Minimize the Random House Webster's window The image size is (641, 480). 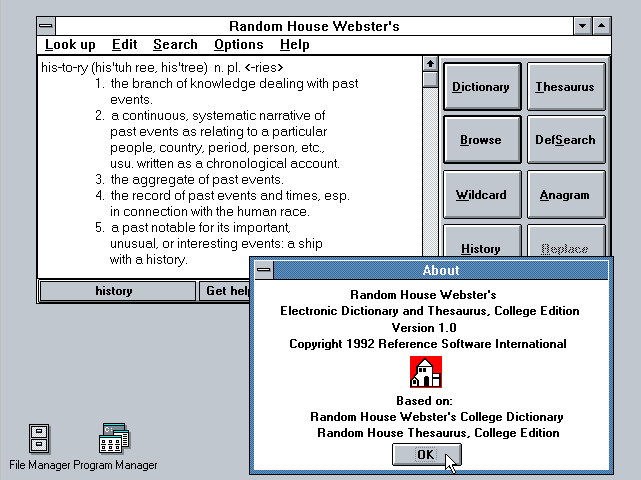tap(583, 26)
